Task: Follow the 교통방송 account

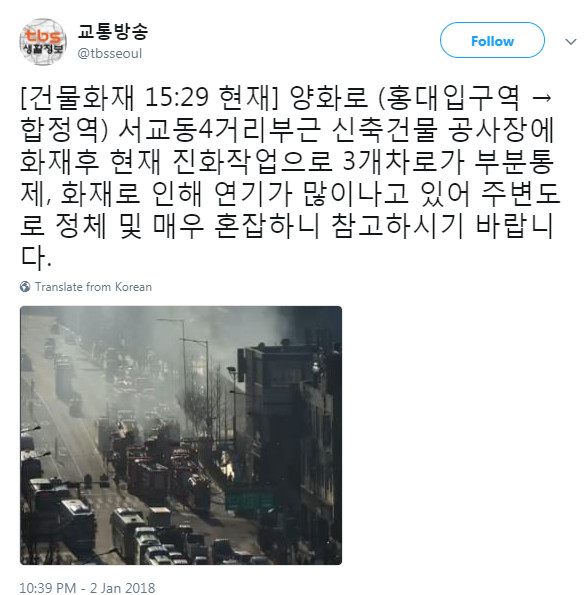Action: (x=492, y=40)
